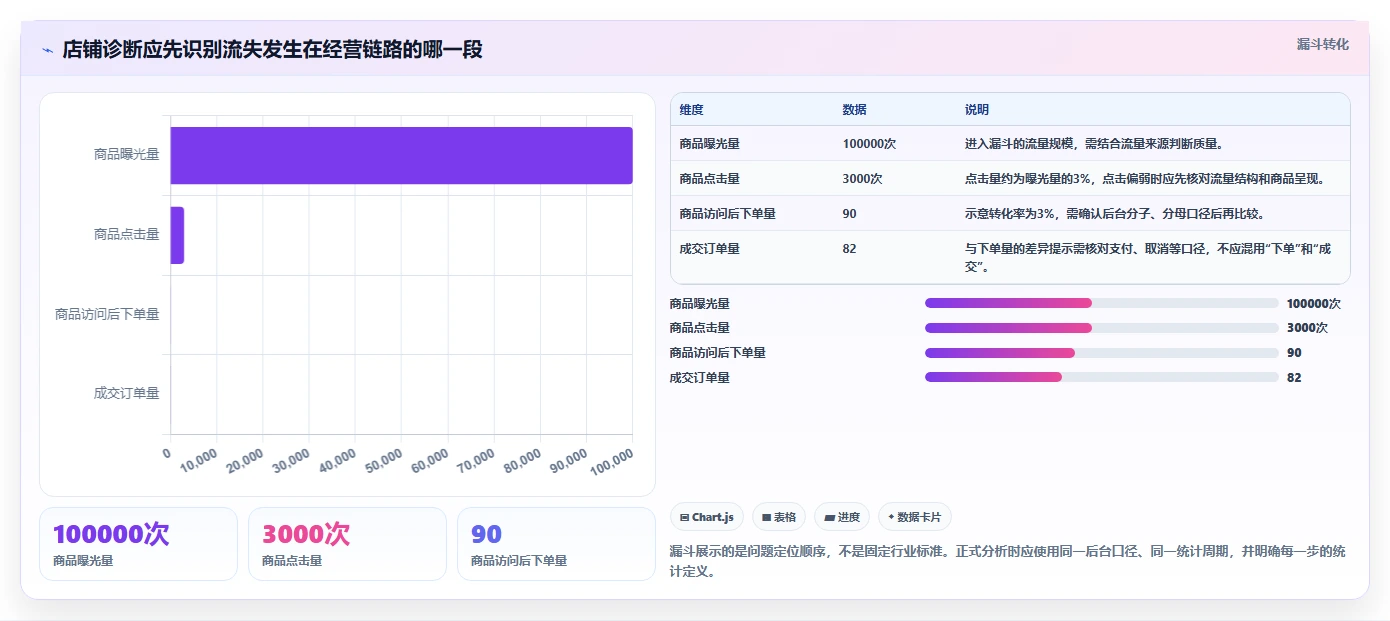1390x621 pixels.
Task: Click the 数据 column header in the table
Action: pos(854,109)
